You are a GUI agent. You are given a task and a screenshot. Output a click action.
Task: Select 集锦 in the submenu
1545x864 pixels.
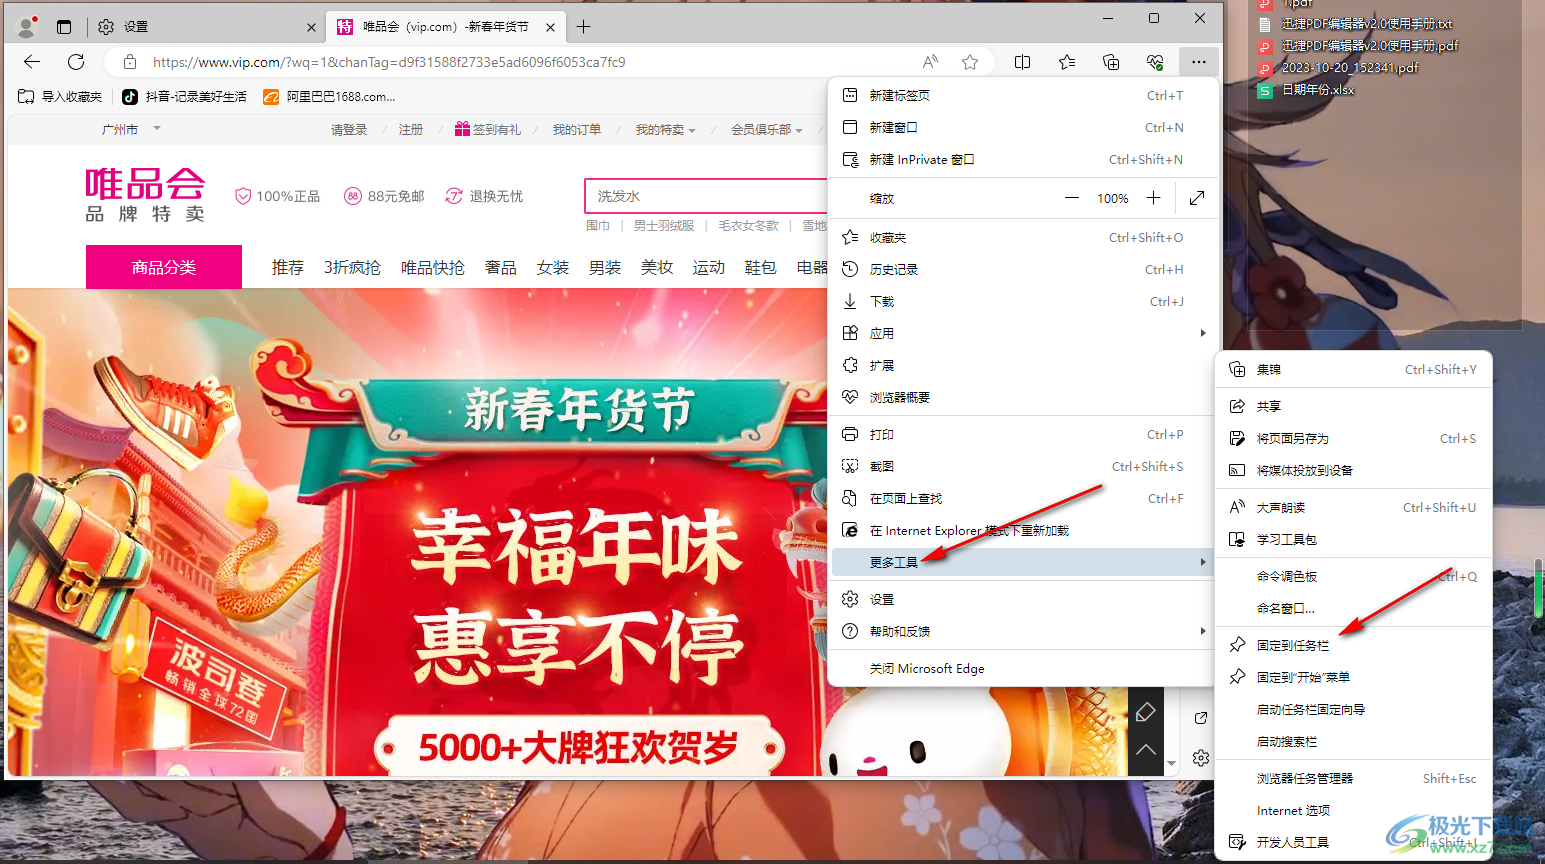click(x=1353, y=369)
